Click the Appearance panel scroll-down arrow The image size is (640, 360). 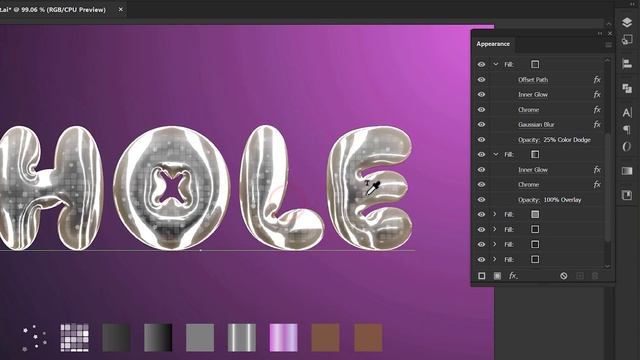[x=607, y=266]
